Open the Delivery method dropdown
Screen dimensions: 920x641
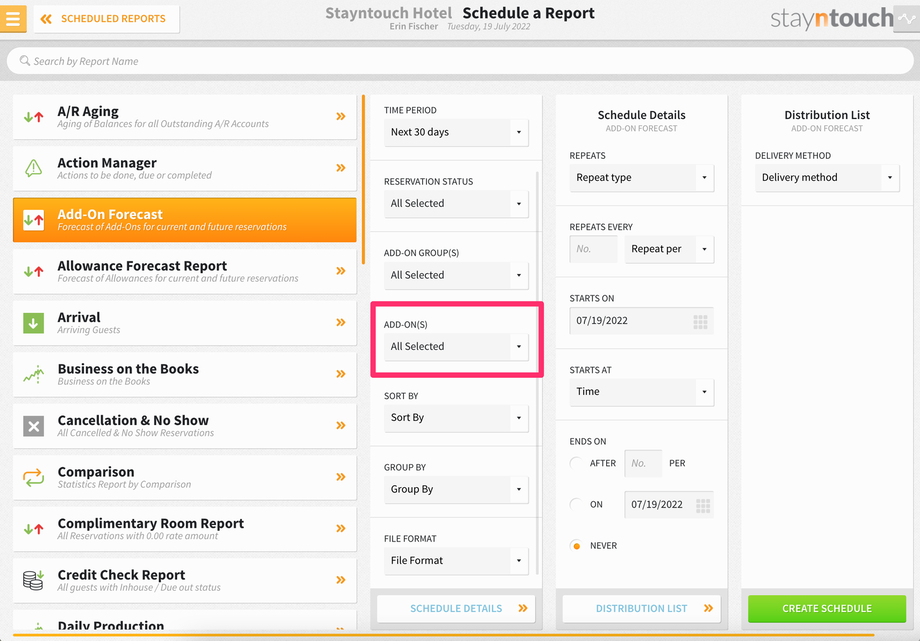tap(827, 178)
